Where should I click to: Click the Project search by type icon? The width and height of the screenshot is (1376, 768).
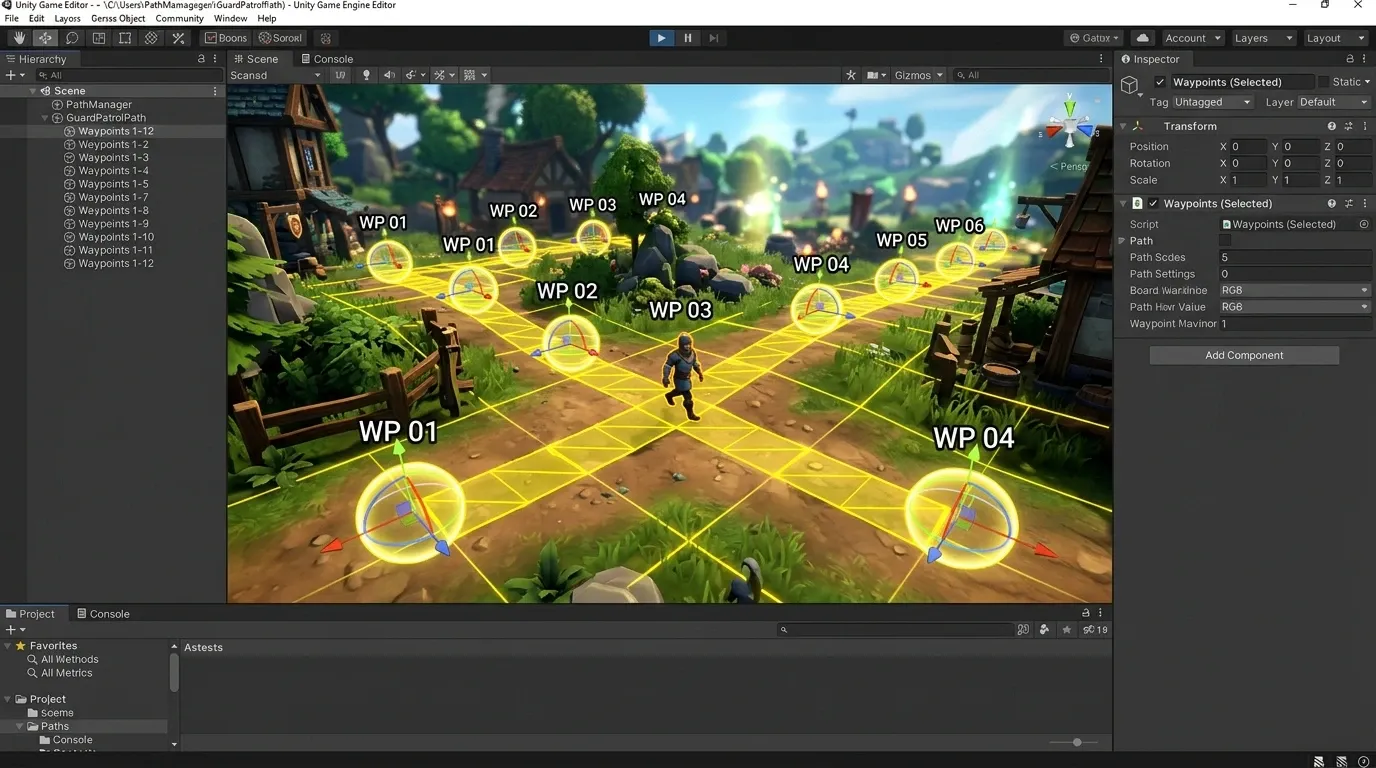click(1023, 630)
